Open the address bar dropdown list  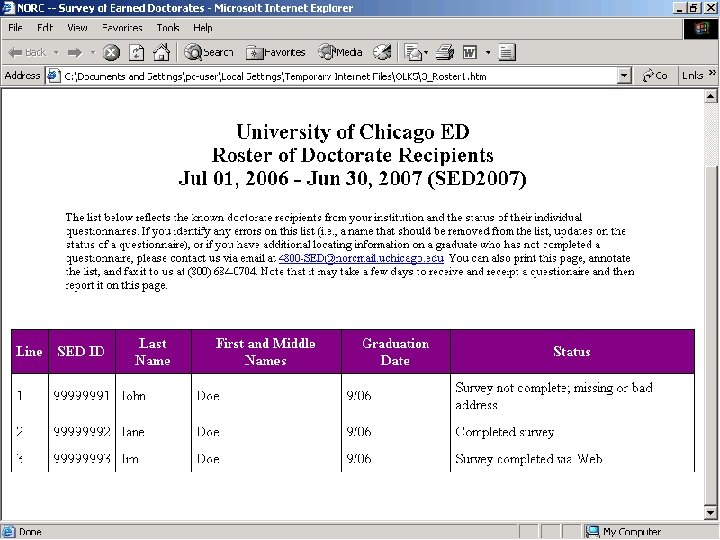click(x=624, y=76)
